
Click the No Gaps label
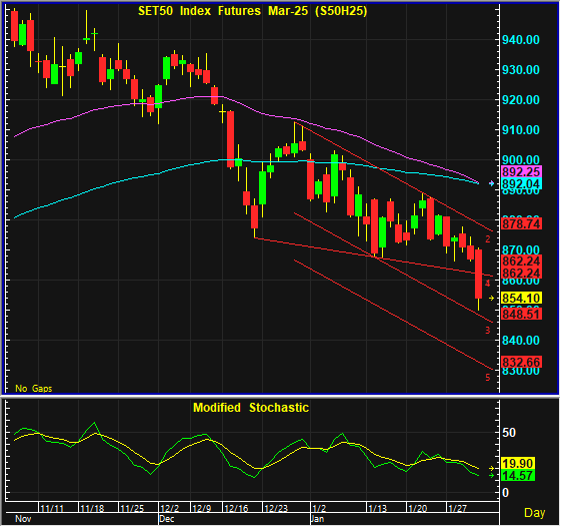point(34,389)
